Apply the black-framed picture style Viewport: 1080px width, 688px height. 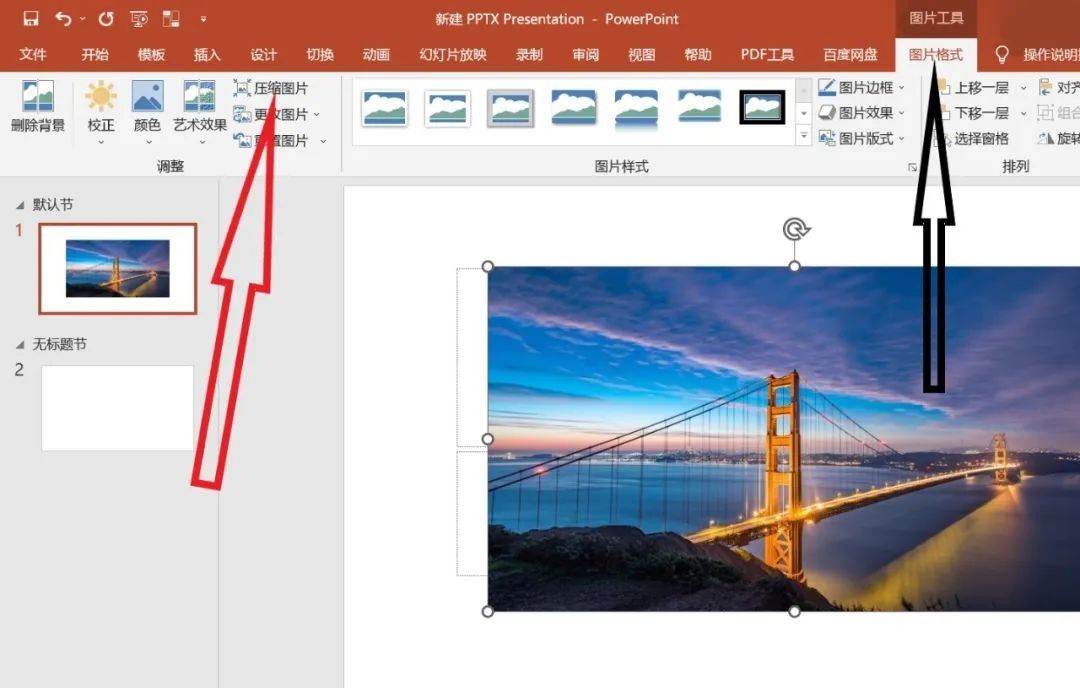762,107
